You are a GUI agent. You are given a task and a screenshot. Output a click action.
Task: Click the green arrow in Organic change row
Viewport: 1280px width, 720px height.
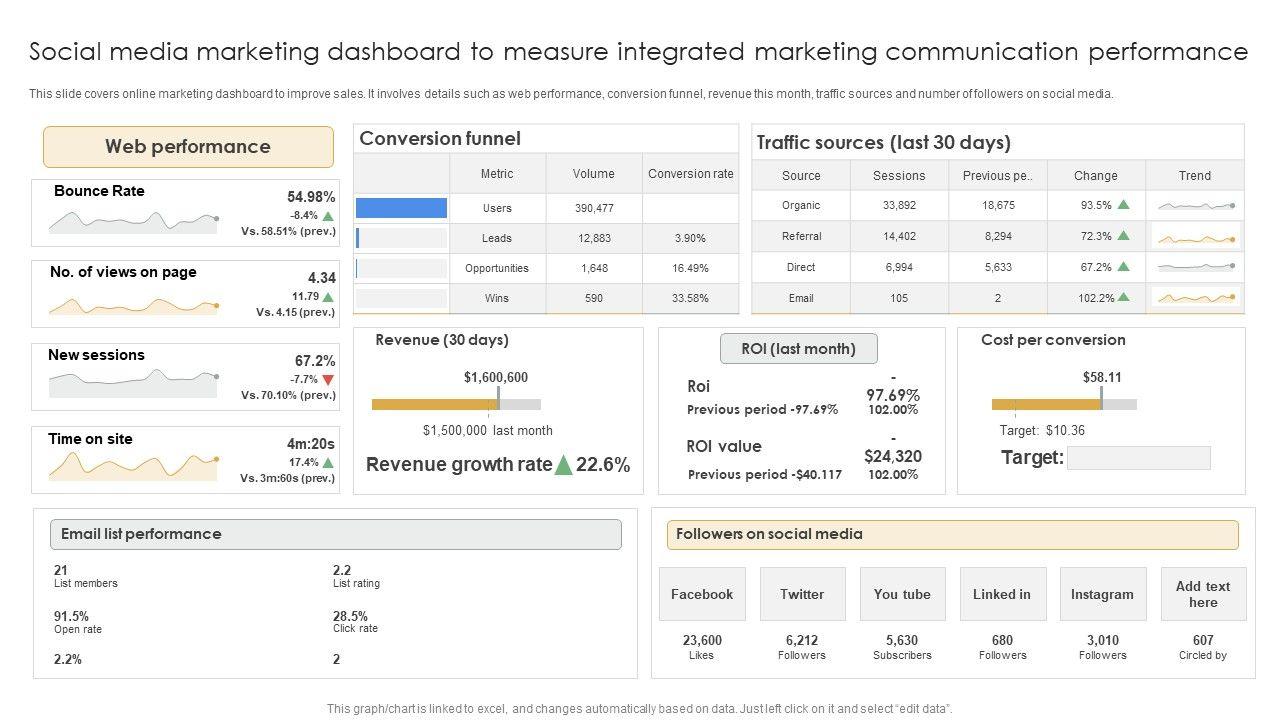click(x=1123, y=205)
